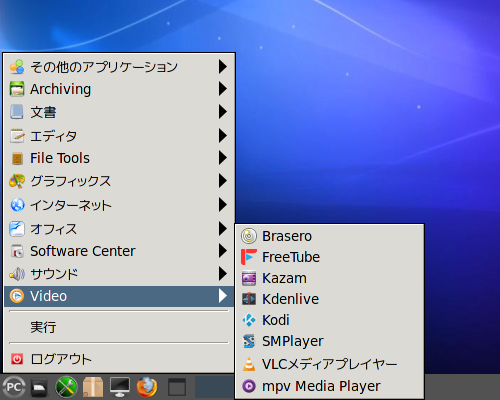Image resolution: width=500 pixels, height=400 pixels.
Task: Launch mpv Media Player from the submenu
Action: click(329, 386)
